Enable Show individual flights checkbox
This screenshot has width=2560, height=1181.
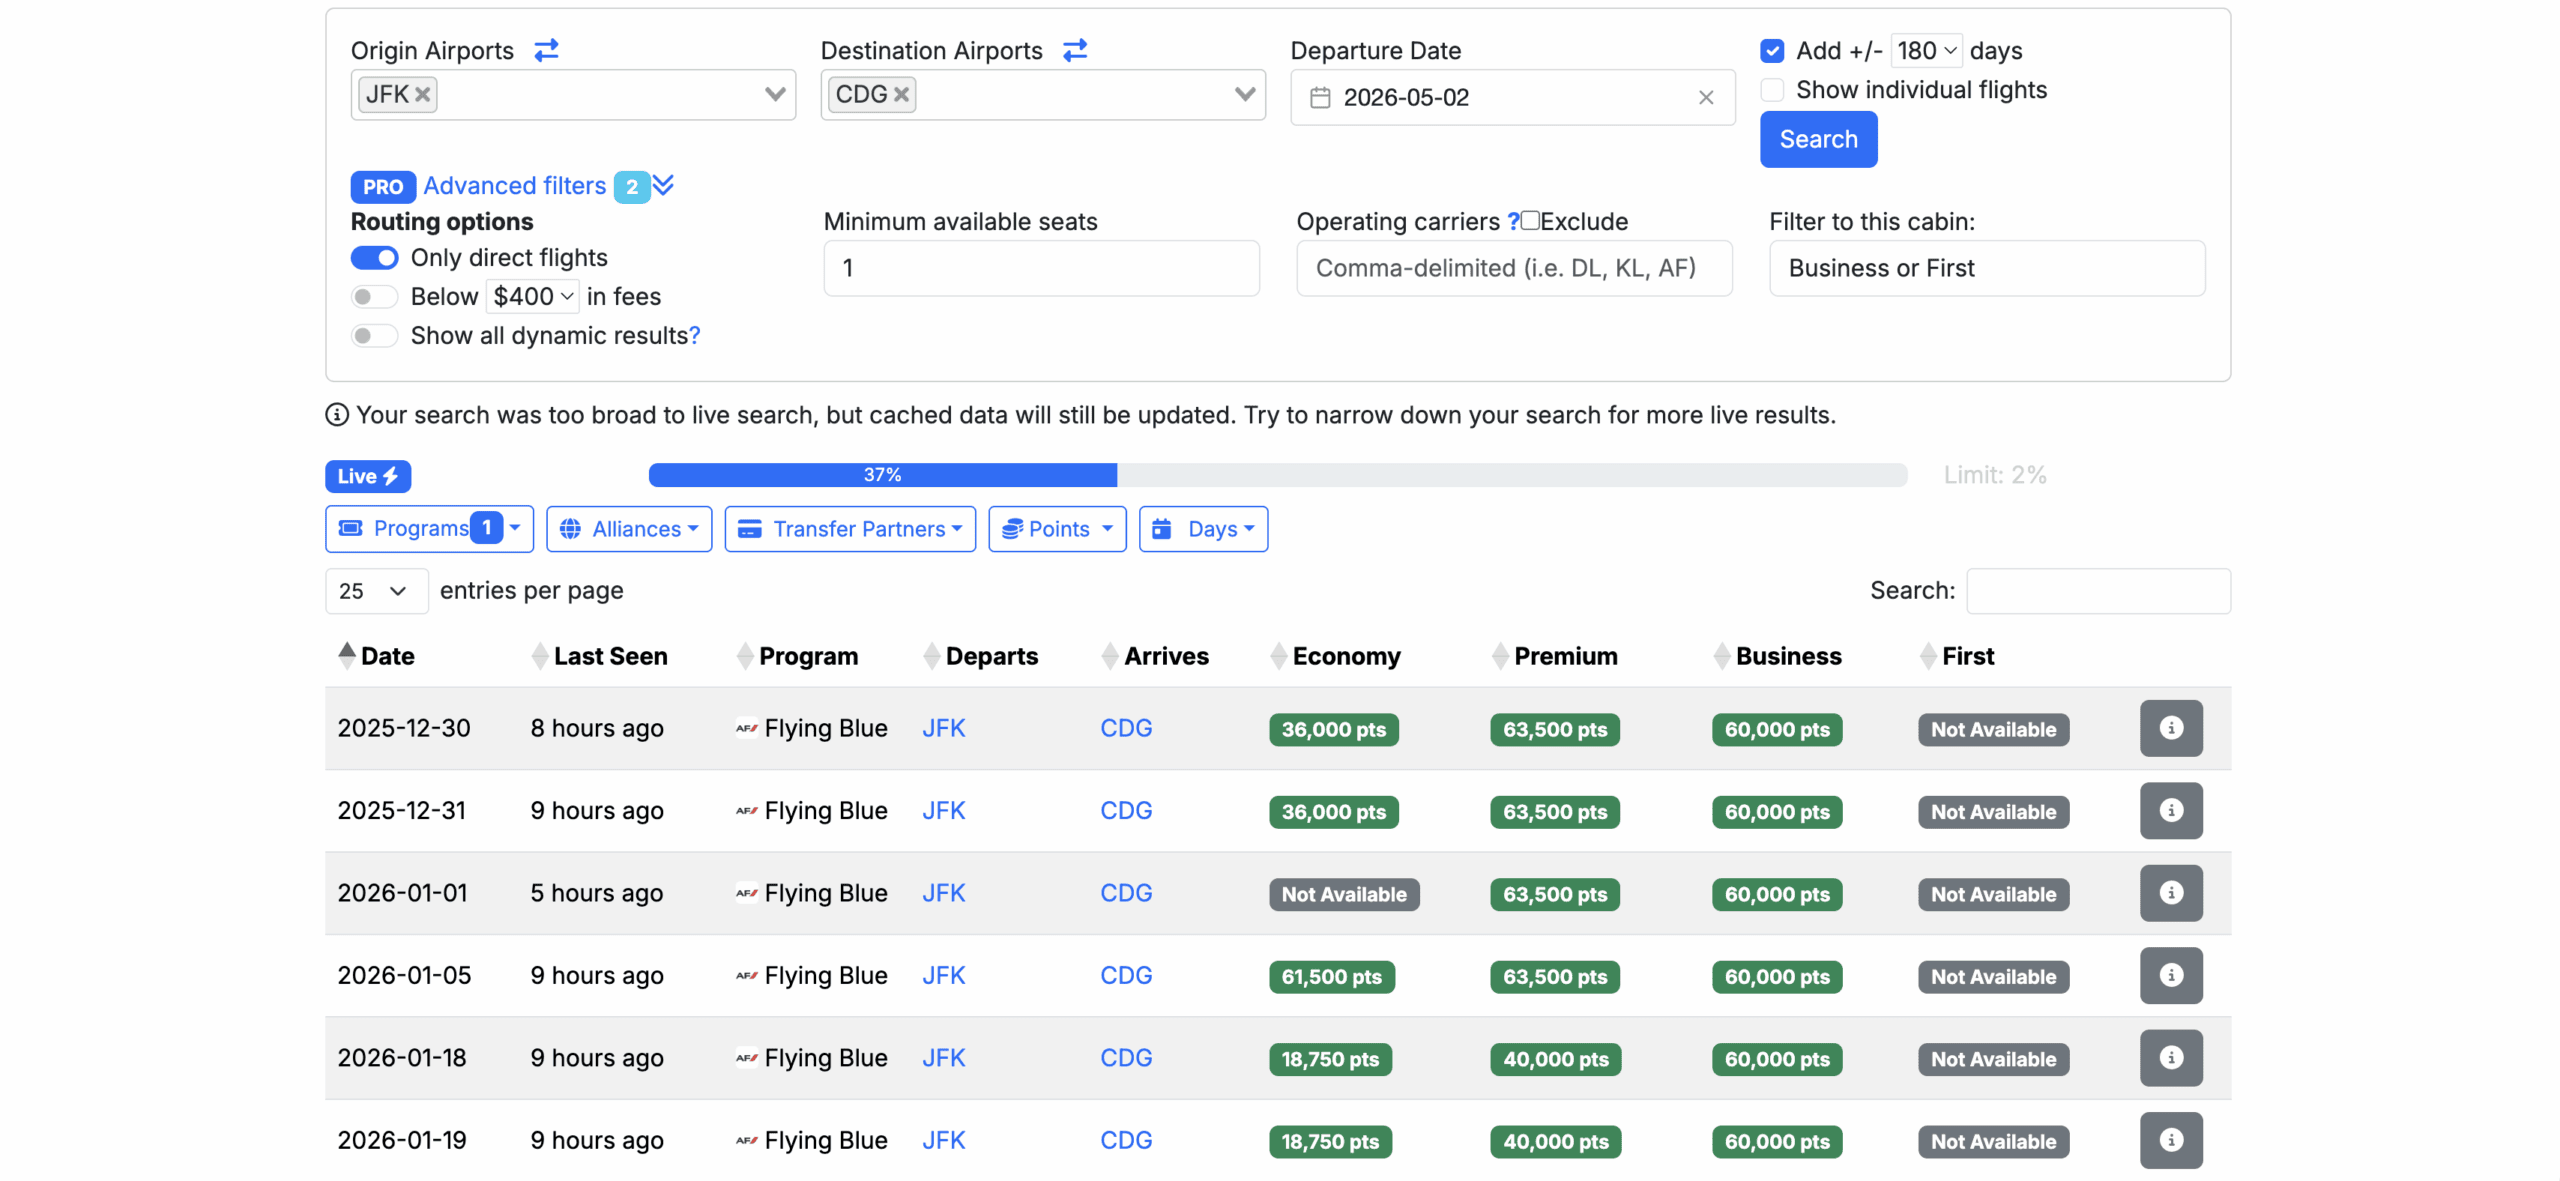1772,90
